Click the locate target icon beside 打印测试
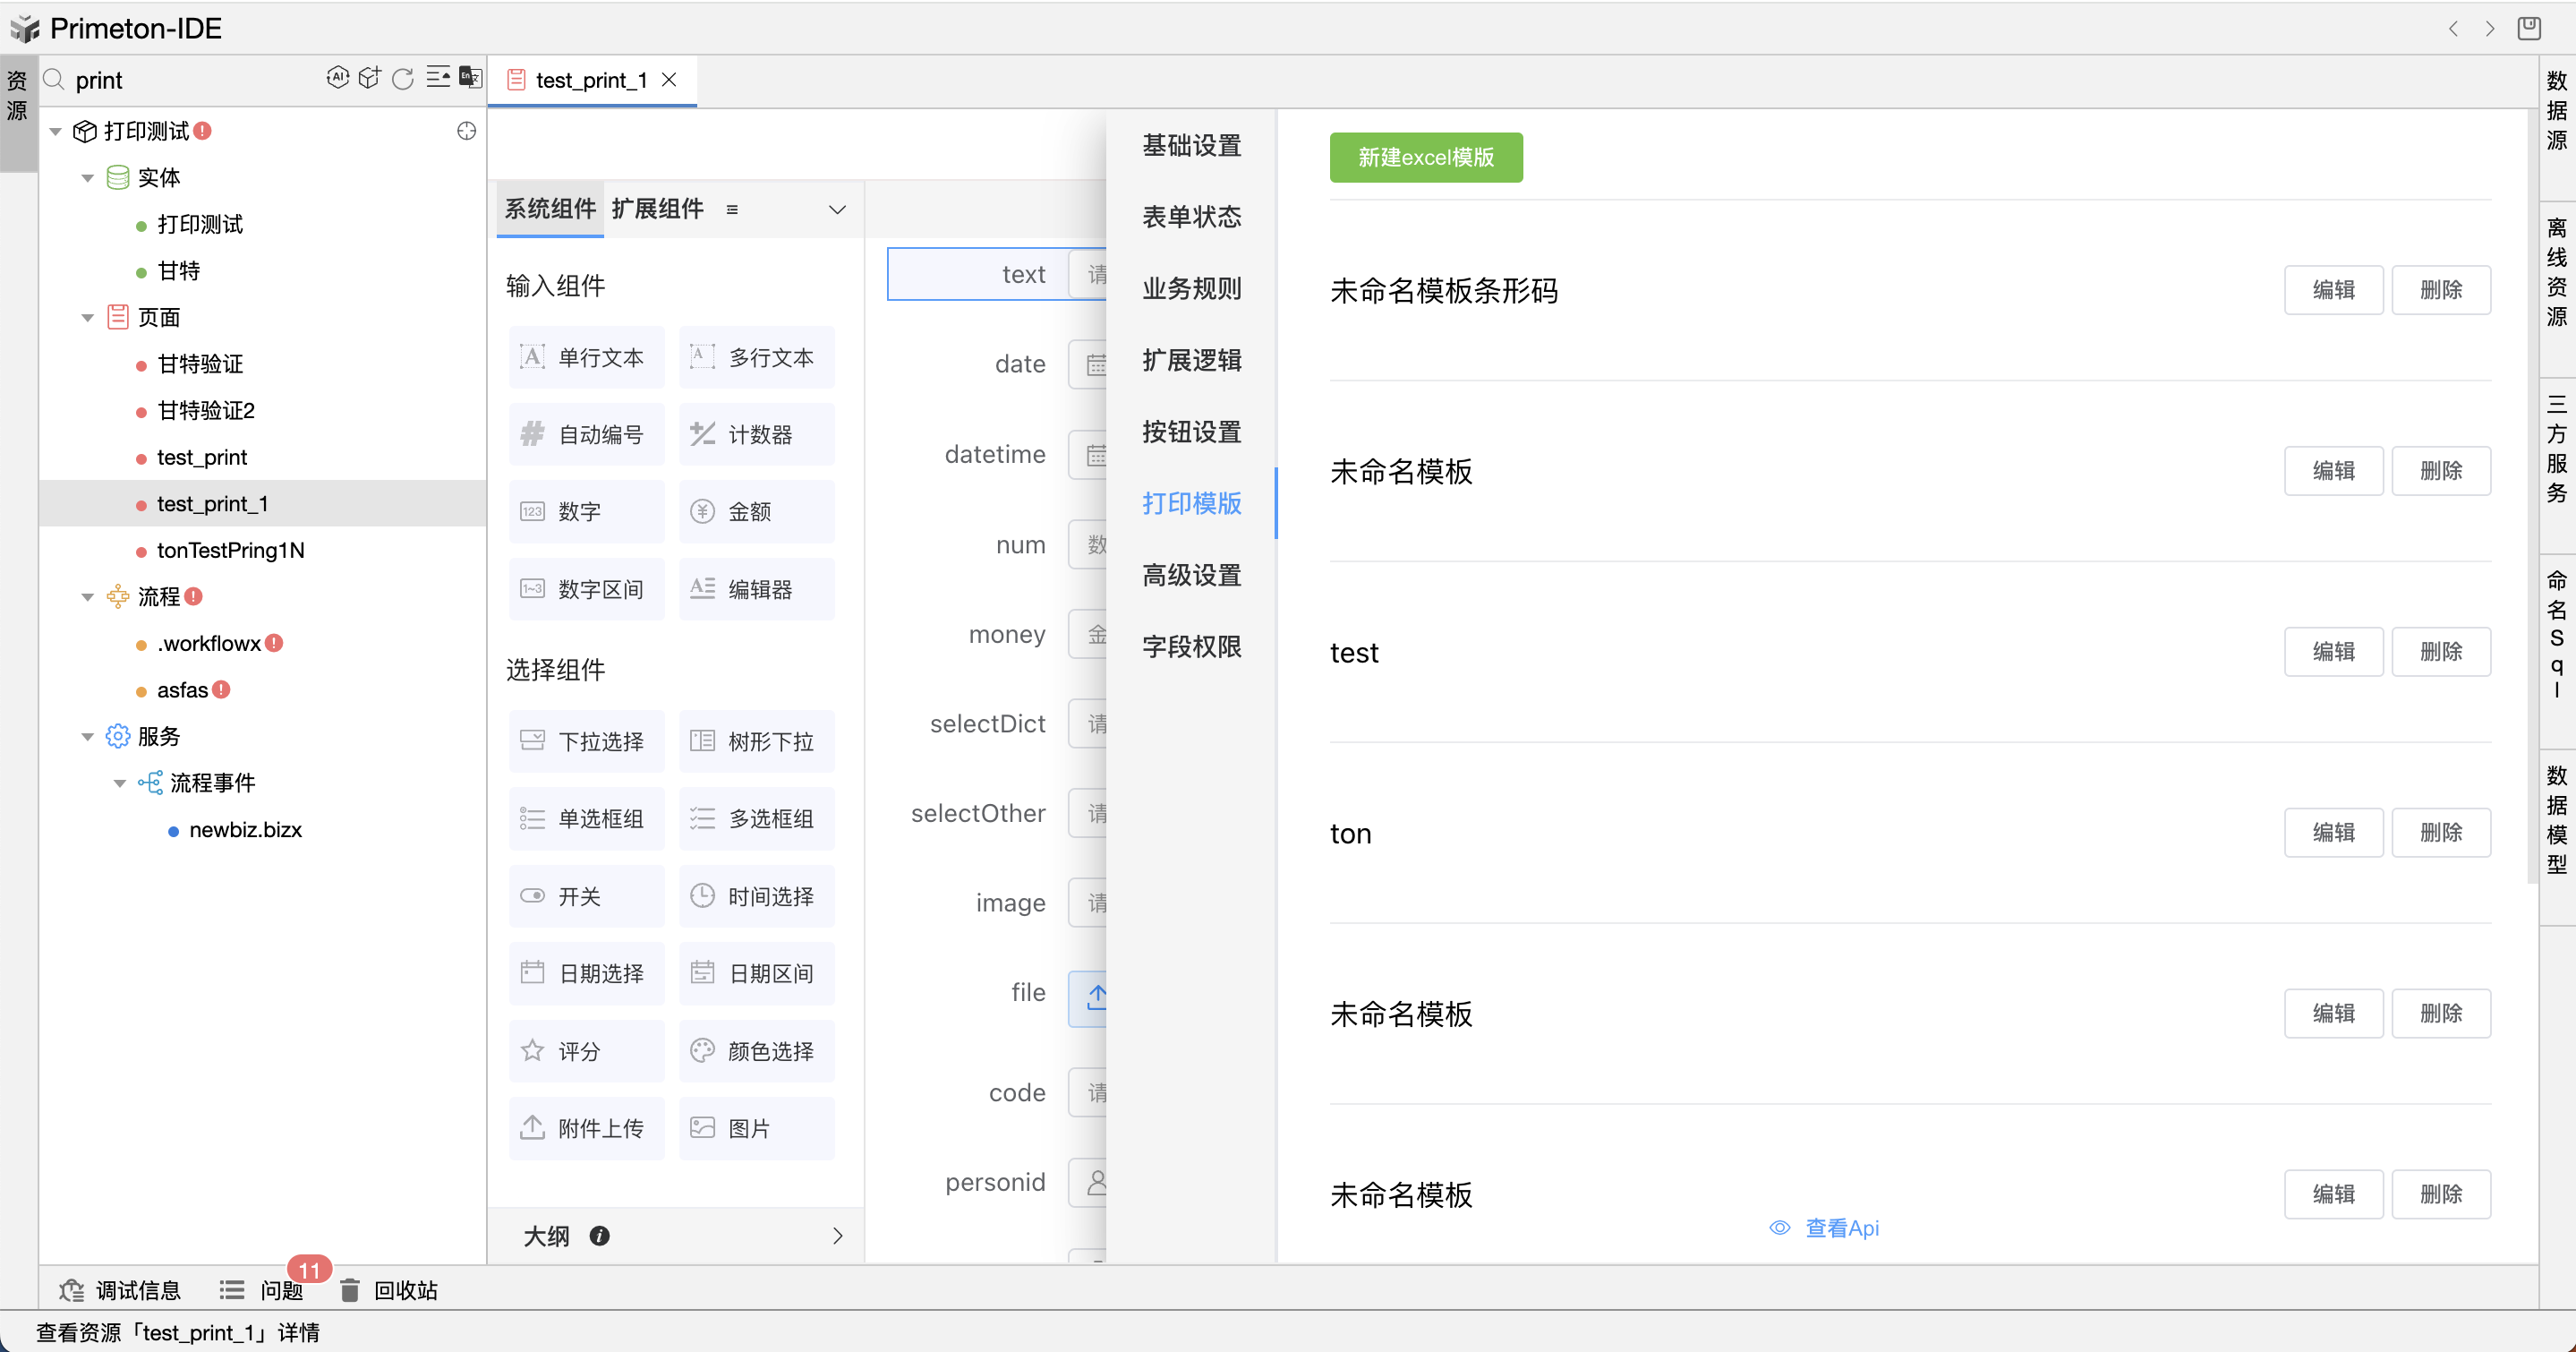Screen dimensions: 2576x1352 [x=466, y=131]
